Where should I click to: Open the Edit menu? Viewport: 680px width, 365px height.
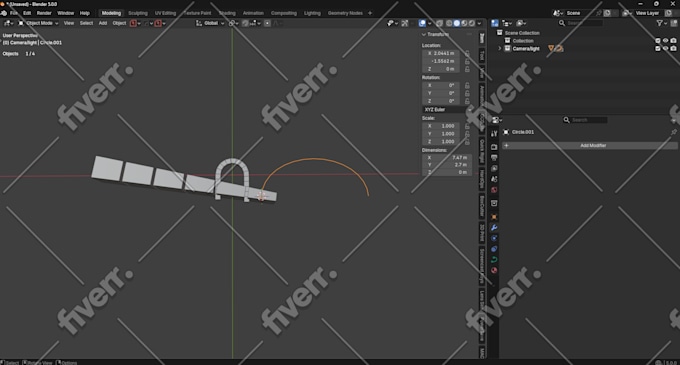(x=27, y=13)
